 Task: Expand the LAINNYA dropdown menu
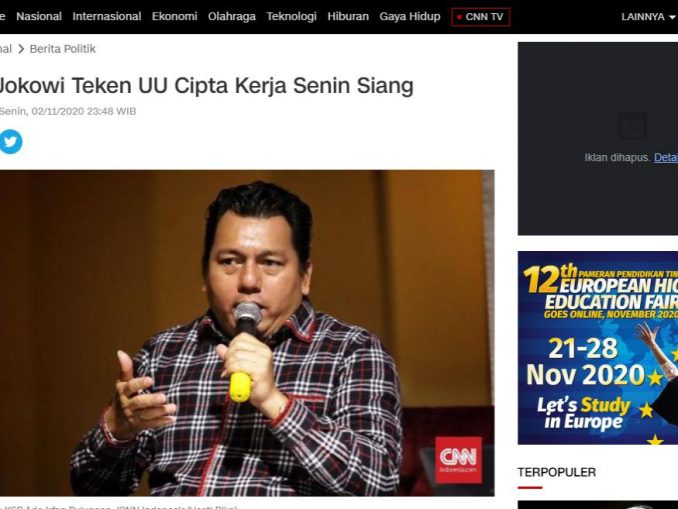coord(648,17)
